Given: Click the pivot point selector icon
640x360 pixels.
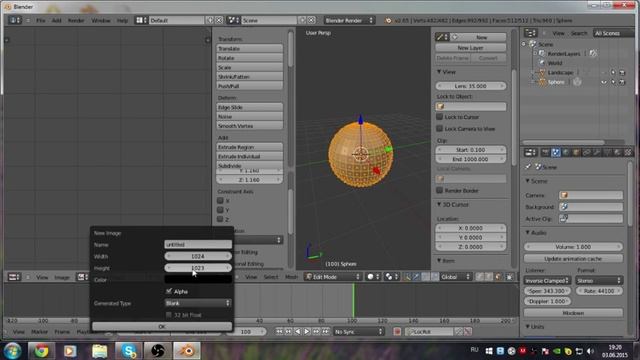Looking at the screenshot, I should (391, 277).
